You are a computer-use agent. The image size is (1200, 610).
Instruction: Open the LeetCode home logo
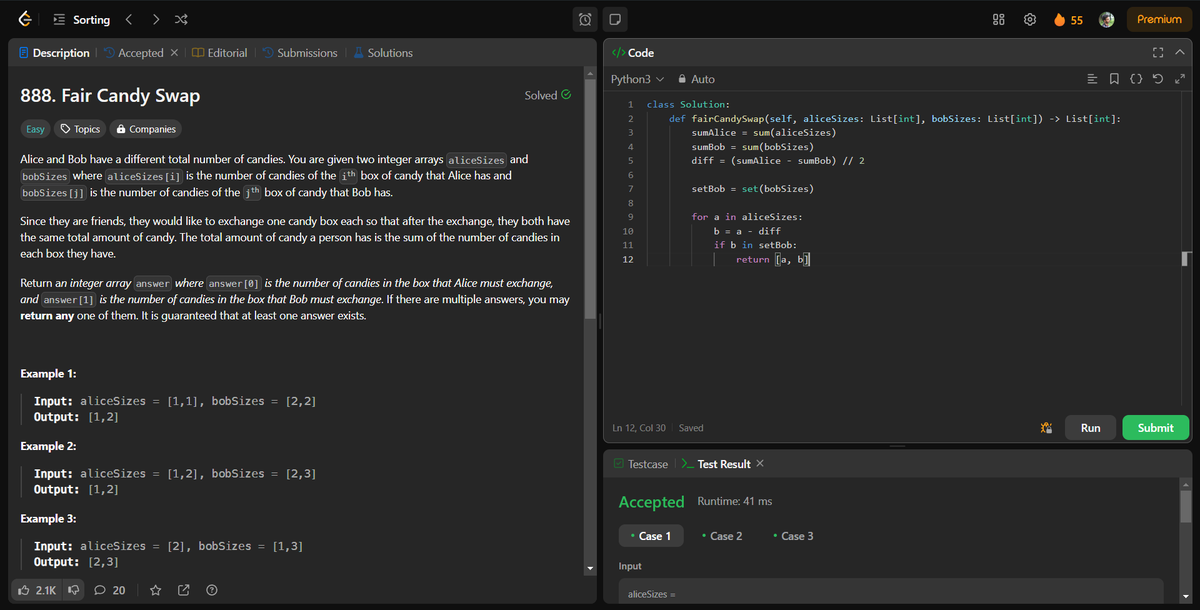(24, 19)
